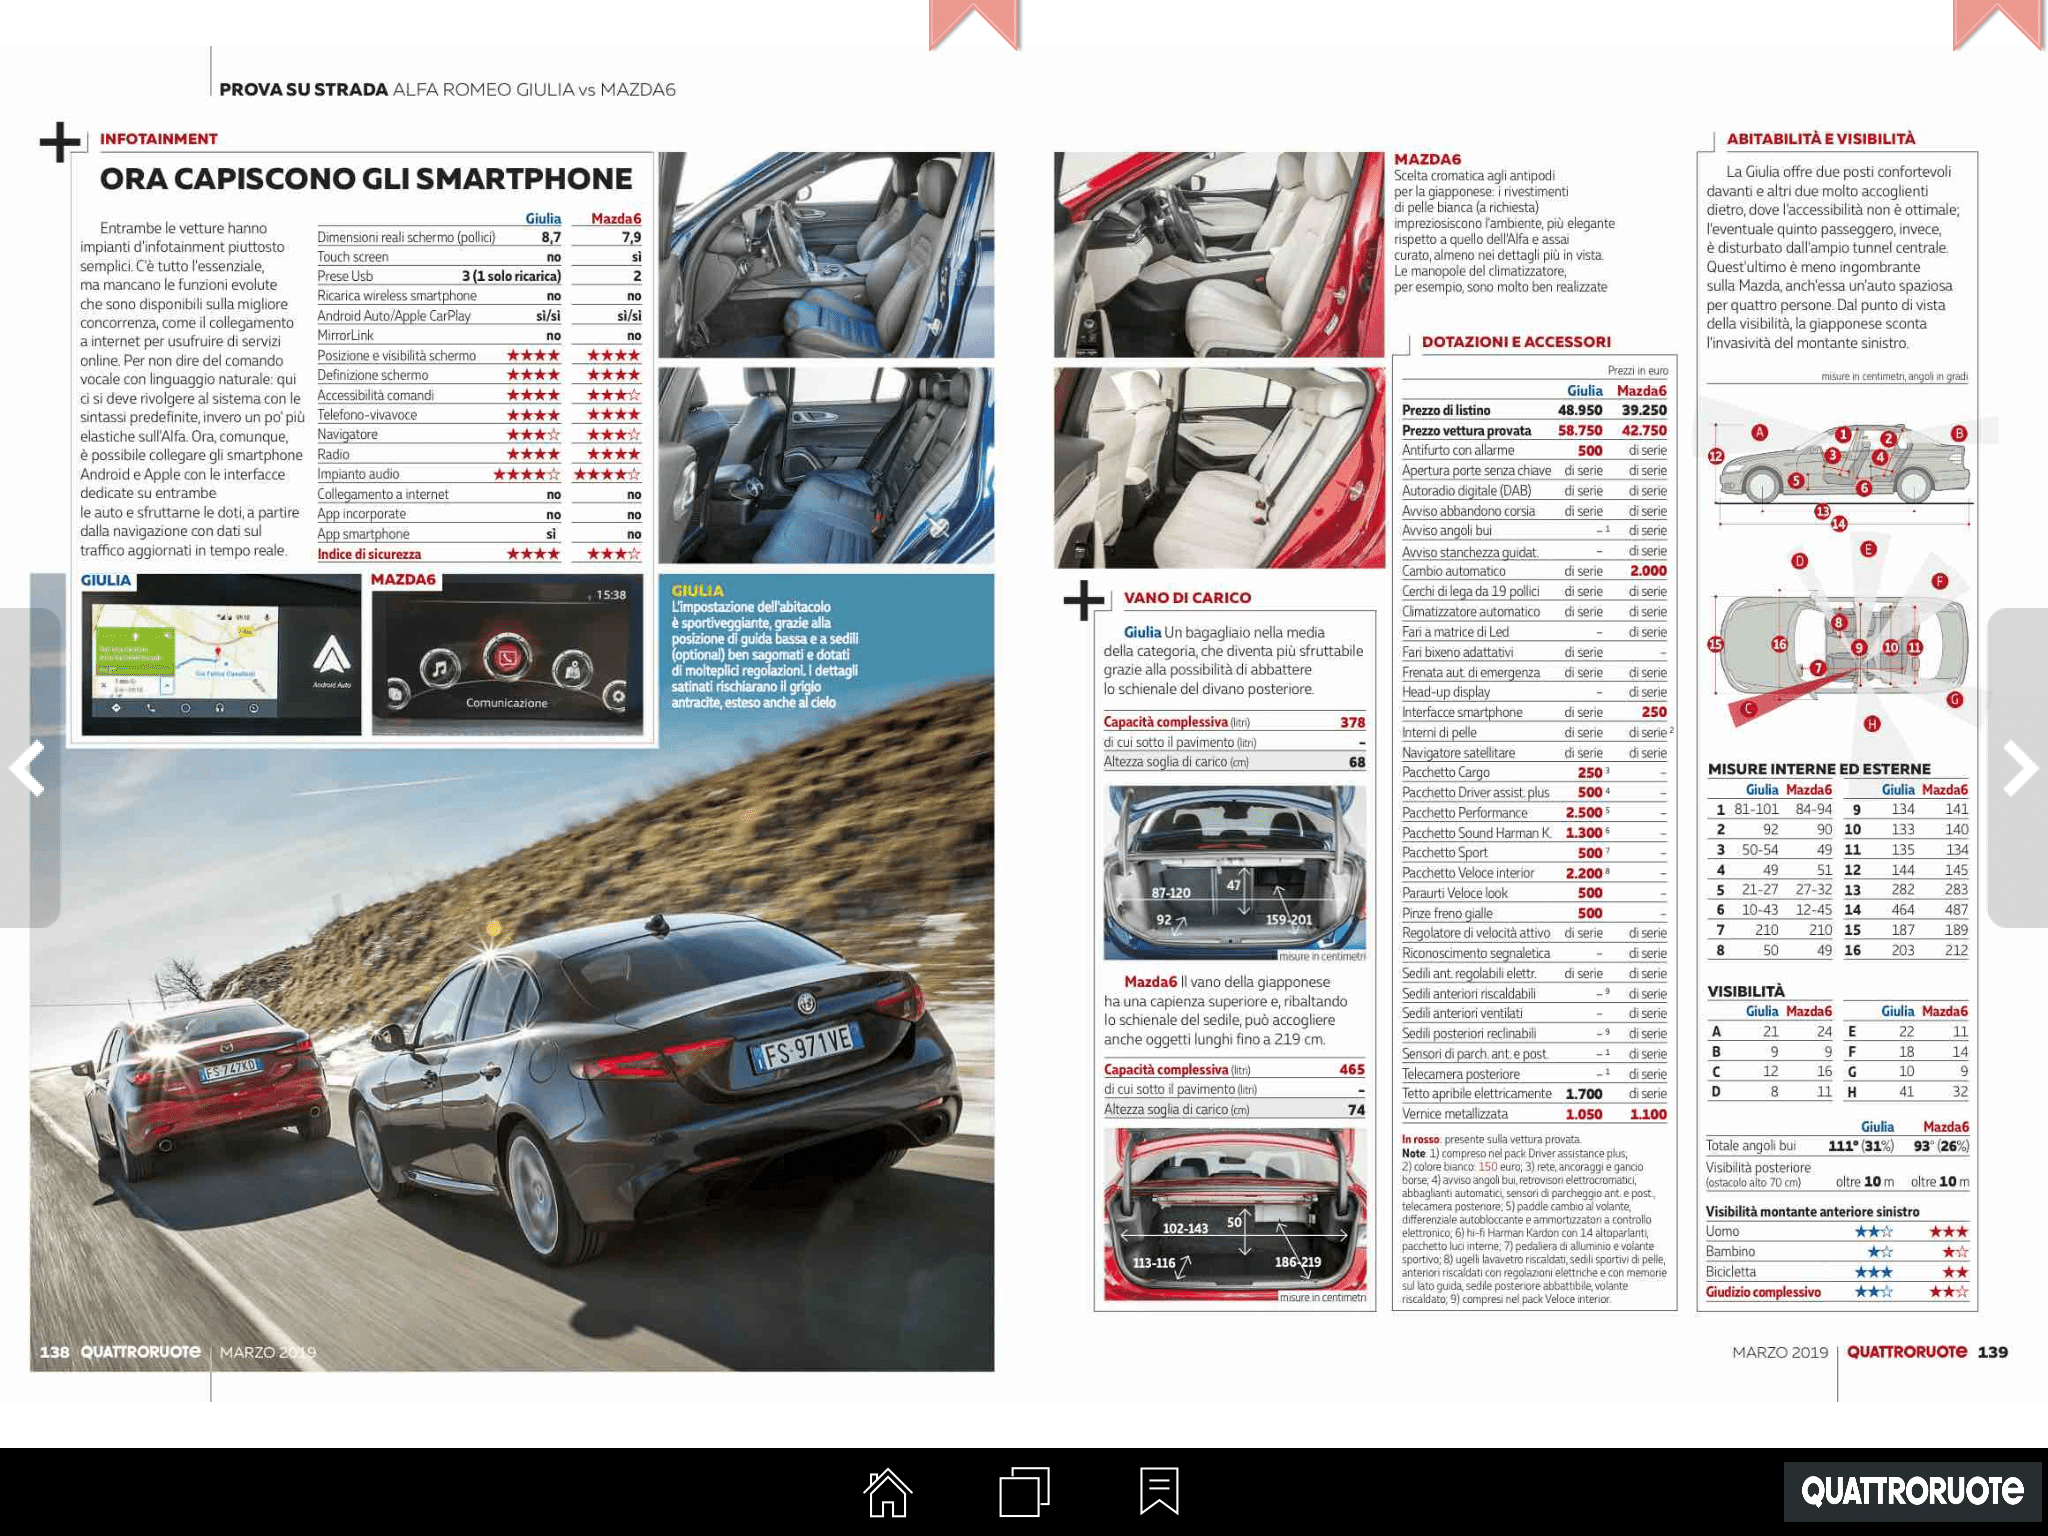The image size is (2048, 1536).
Task: Tap the 'MISURE INTERNE ED ESTERNE' heading
Action: point(1819,769)
